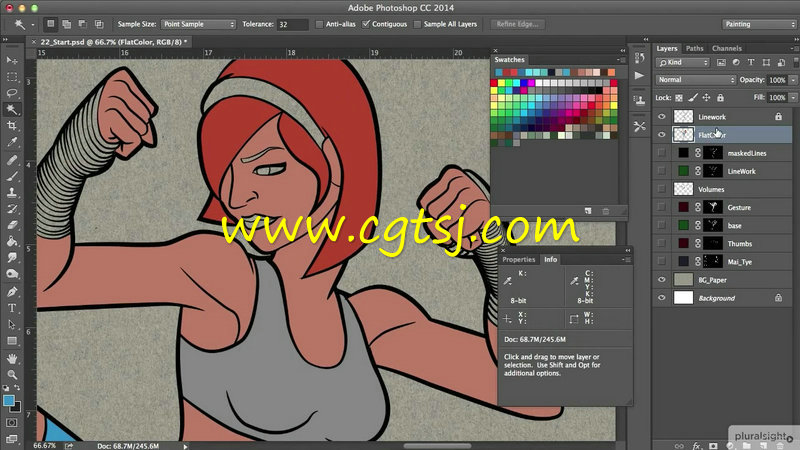The image size is (800, 450).
Task: Open the Sample Size dropdown
Action: (198, 24)
